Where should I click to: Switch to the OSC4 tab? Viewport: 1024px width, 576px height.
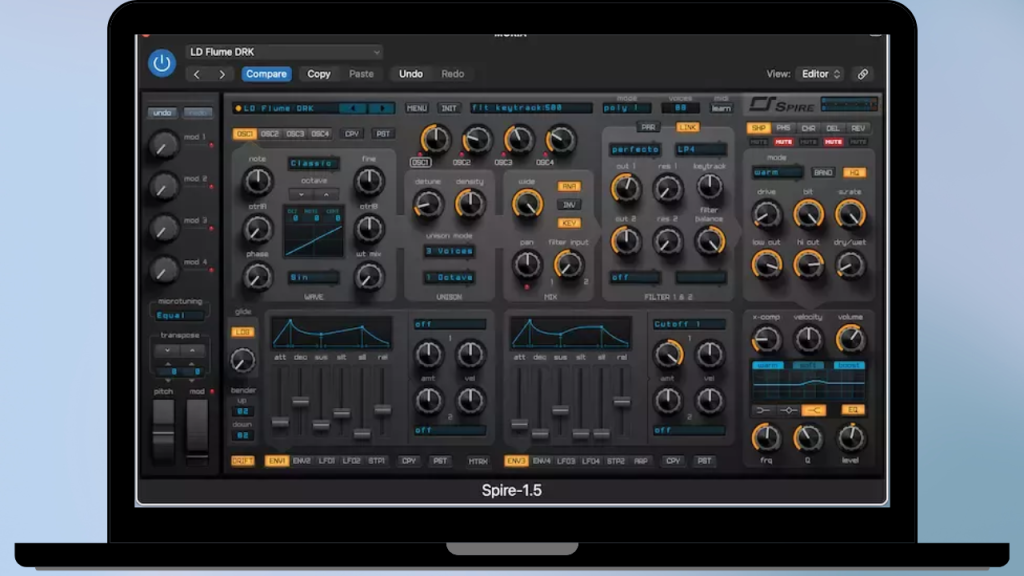coord(320,134)
